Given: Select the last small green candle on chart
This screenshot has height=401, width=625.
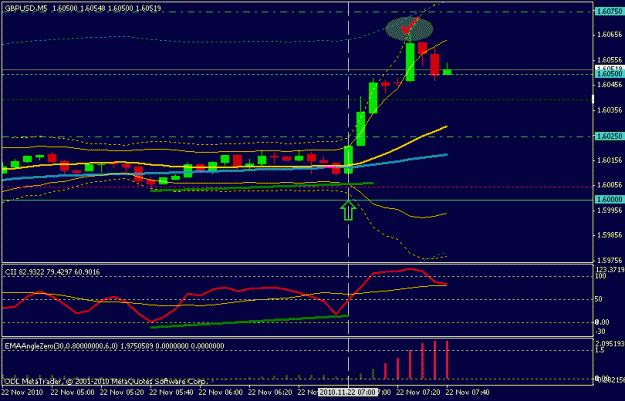Looking at the screenshot, I should [447, 71].
